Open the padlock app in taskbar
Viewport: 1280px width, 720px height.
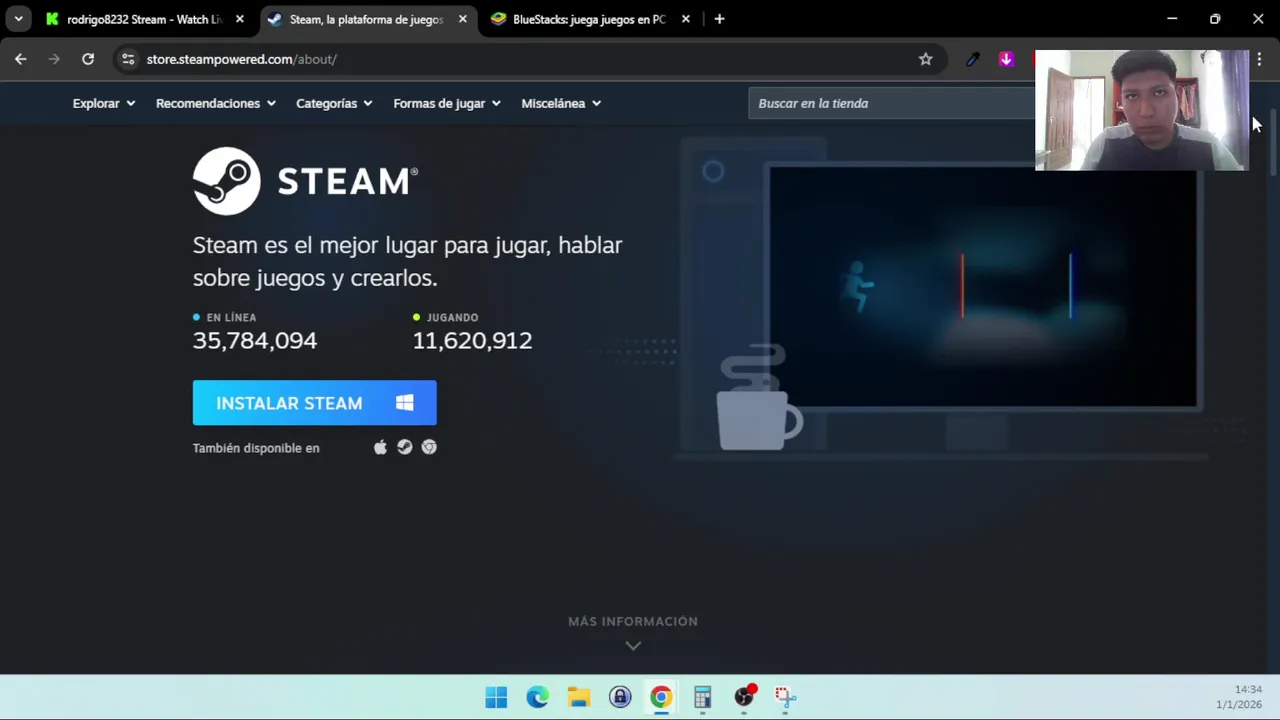pos(620,697)
